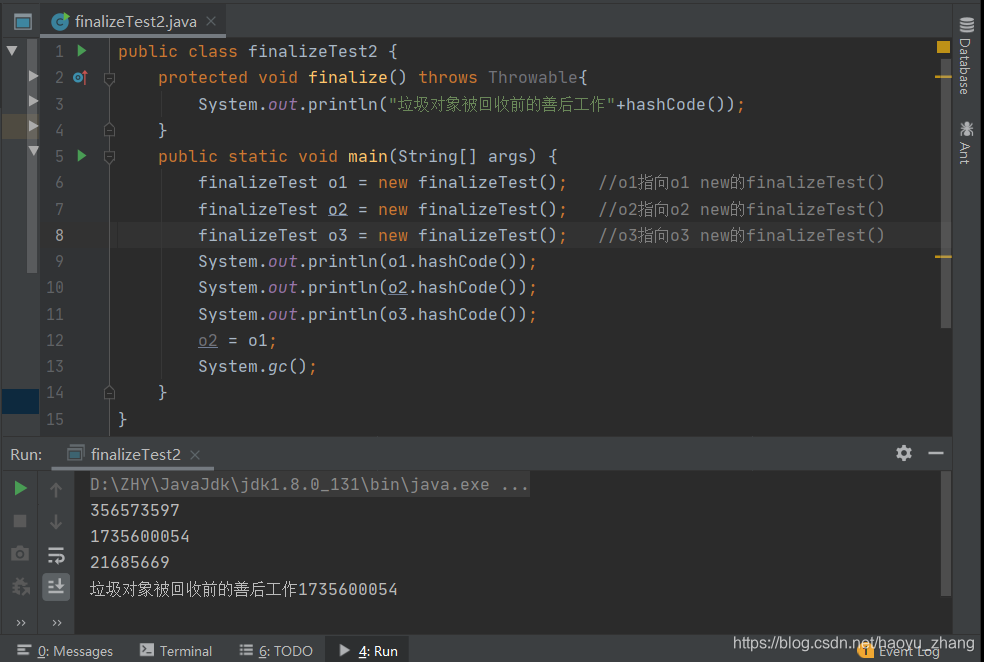Click the o2 = o1 assignment on line 12
Screen dimensions: 984x662
(x=237, y=341)
